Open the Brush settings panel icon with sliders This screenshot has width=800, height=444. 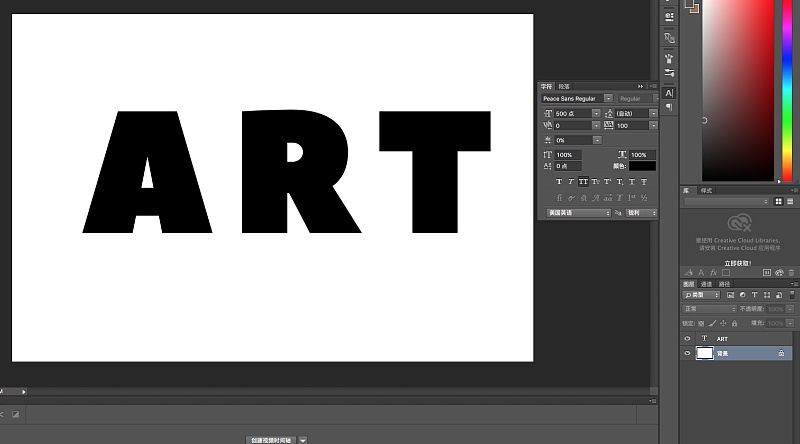(669, 72)
